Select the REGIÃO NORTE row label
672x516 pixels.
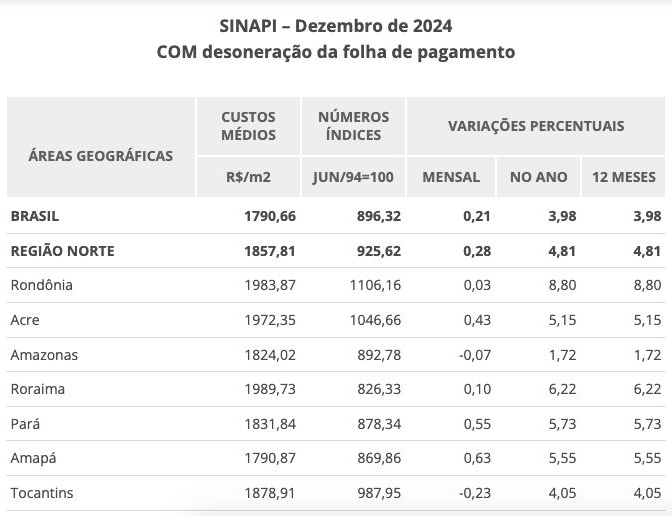point(62,251)
